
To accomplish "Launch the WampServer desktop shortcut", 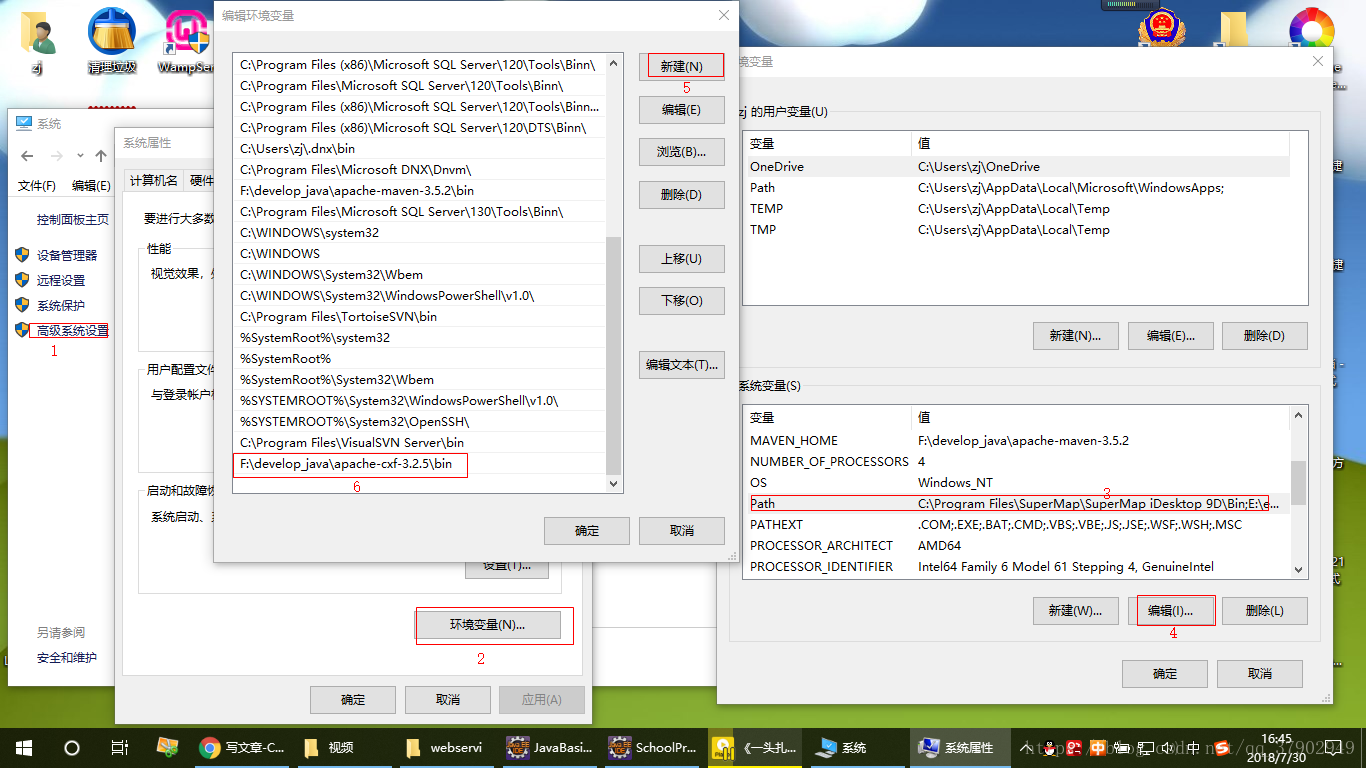I will pyautogui.click(x=188, y=42).
